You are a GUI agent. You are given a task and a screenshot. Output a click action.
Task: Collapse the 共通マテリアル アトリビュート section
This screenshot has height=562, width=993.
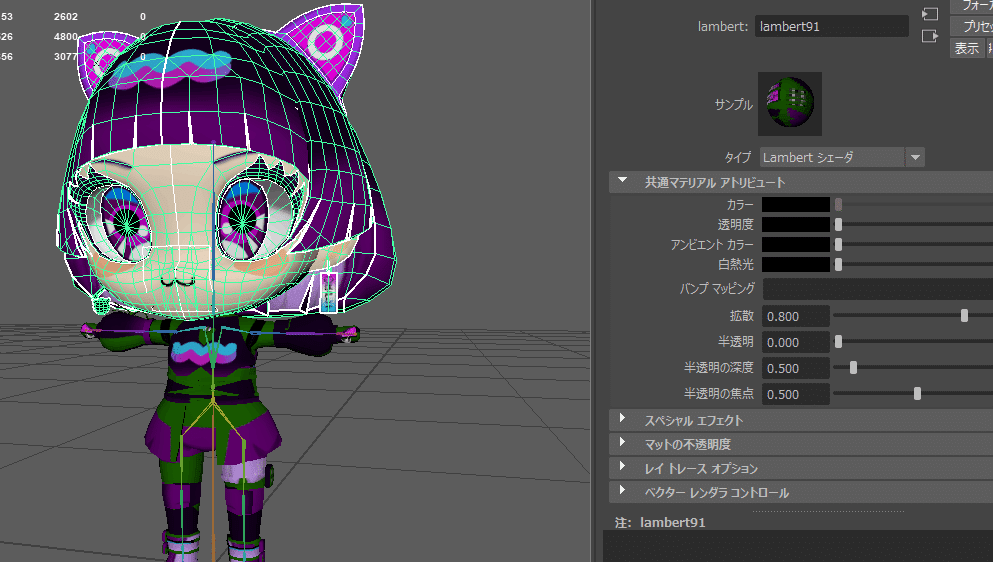tap(623, 182)
